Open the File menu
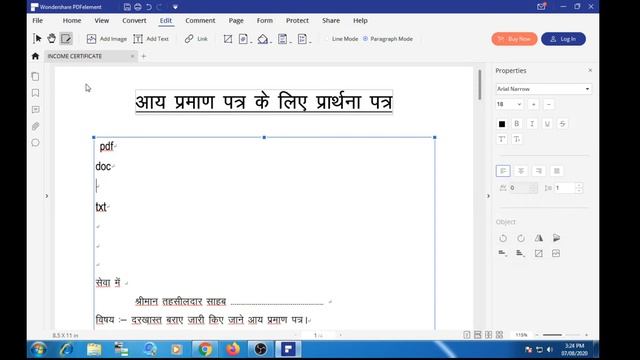640x360 pixels. tap(38, 20)
